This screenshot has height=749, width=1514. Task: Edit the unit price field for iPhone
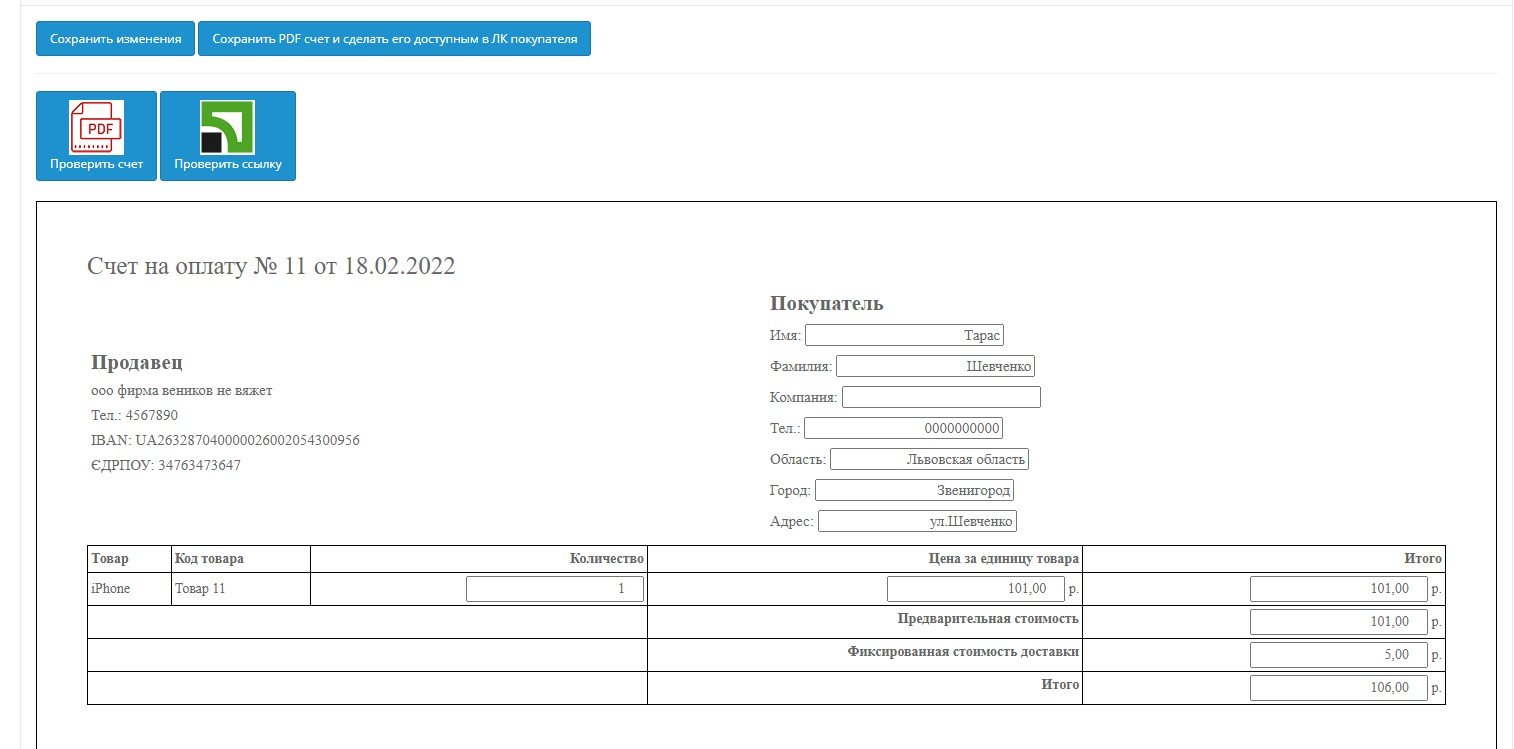[x=975, y=589]
